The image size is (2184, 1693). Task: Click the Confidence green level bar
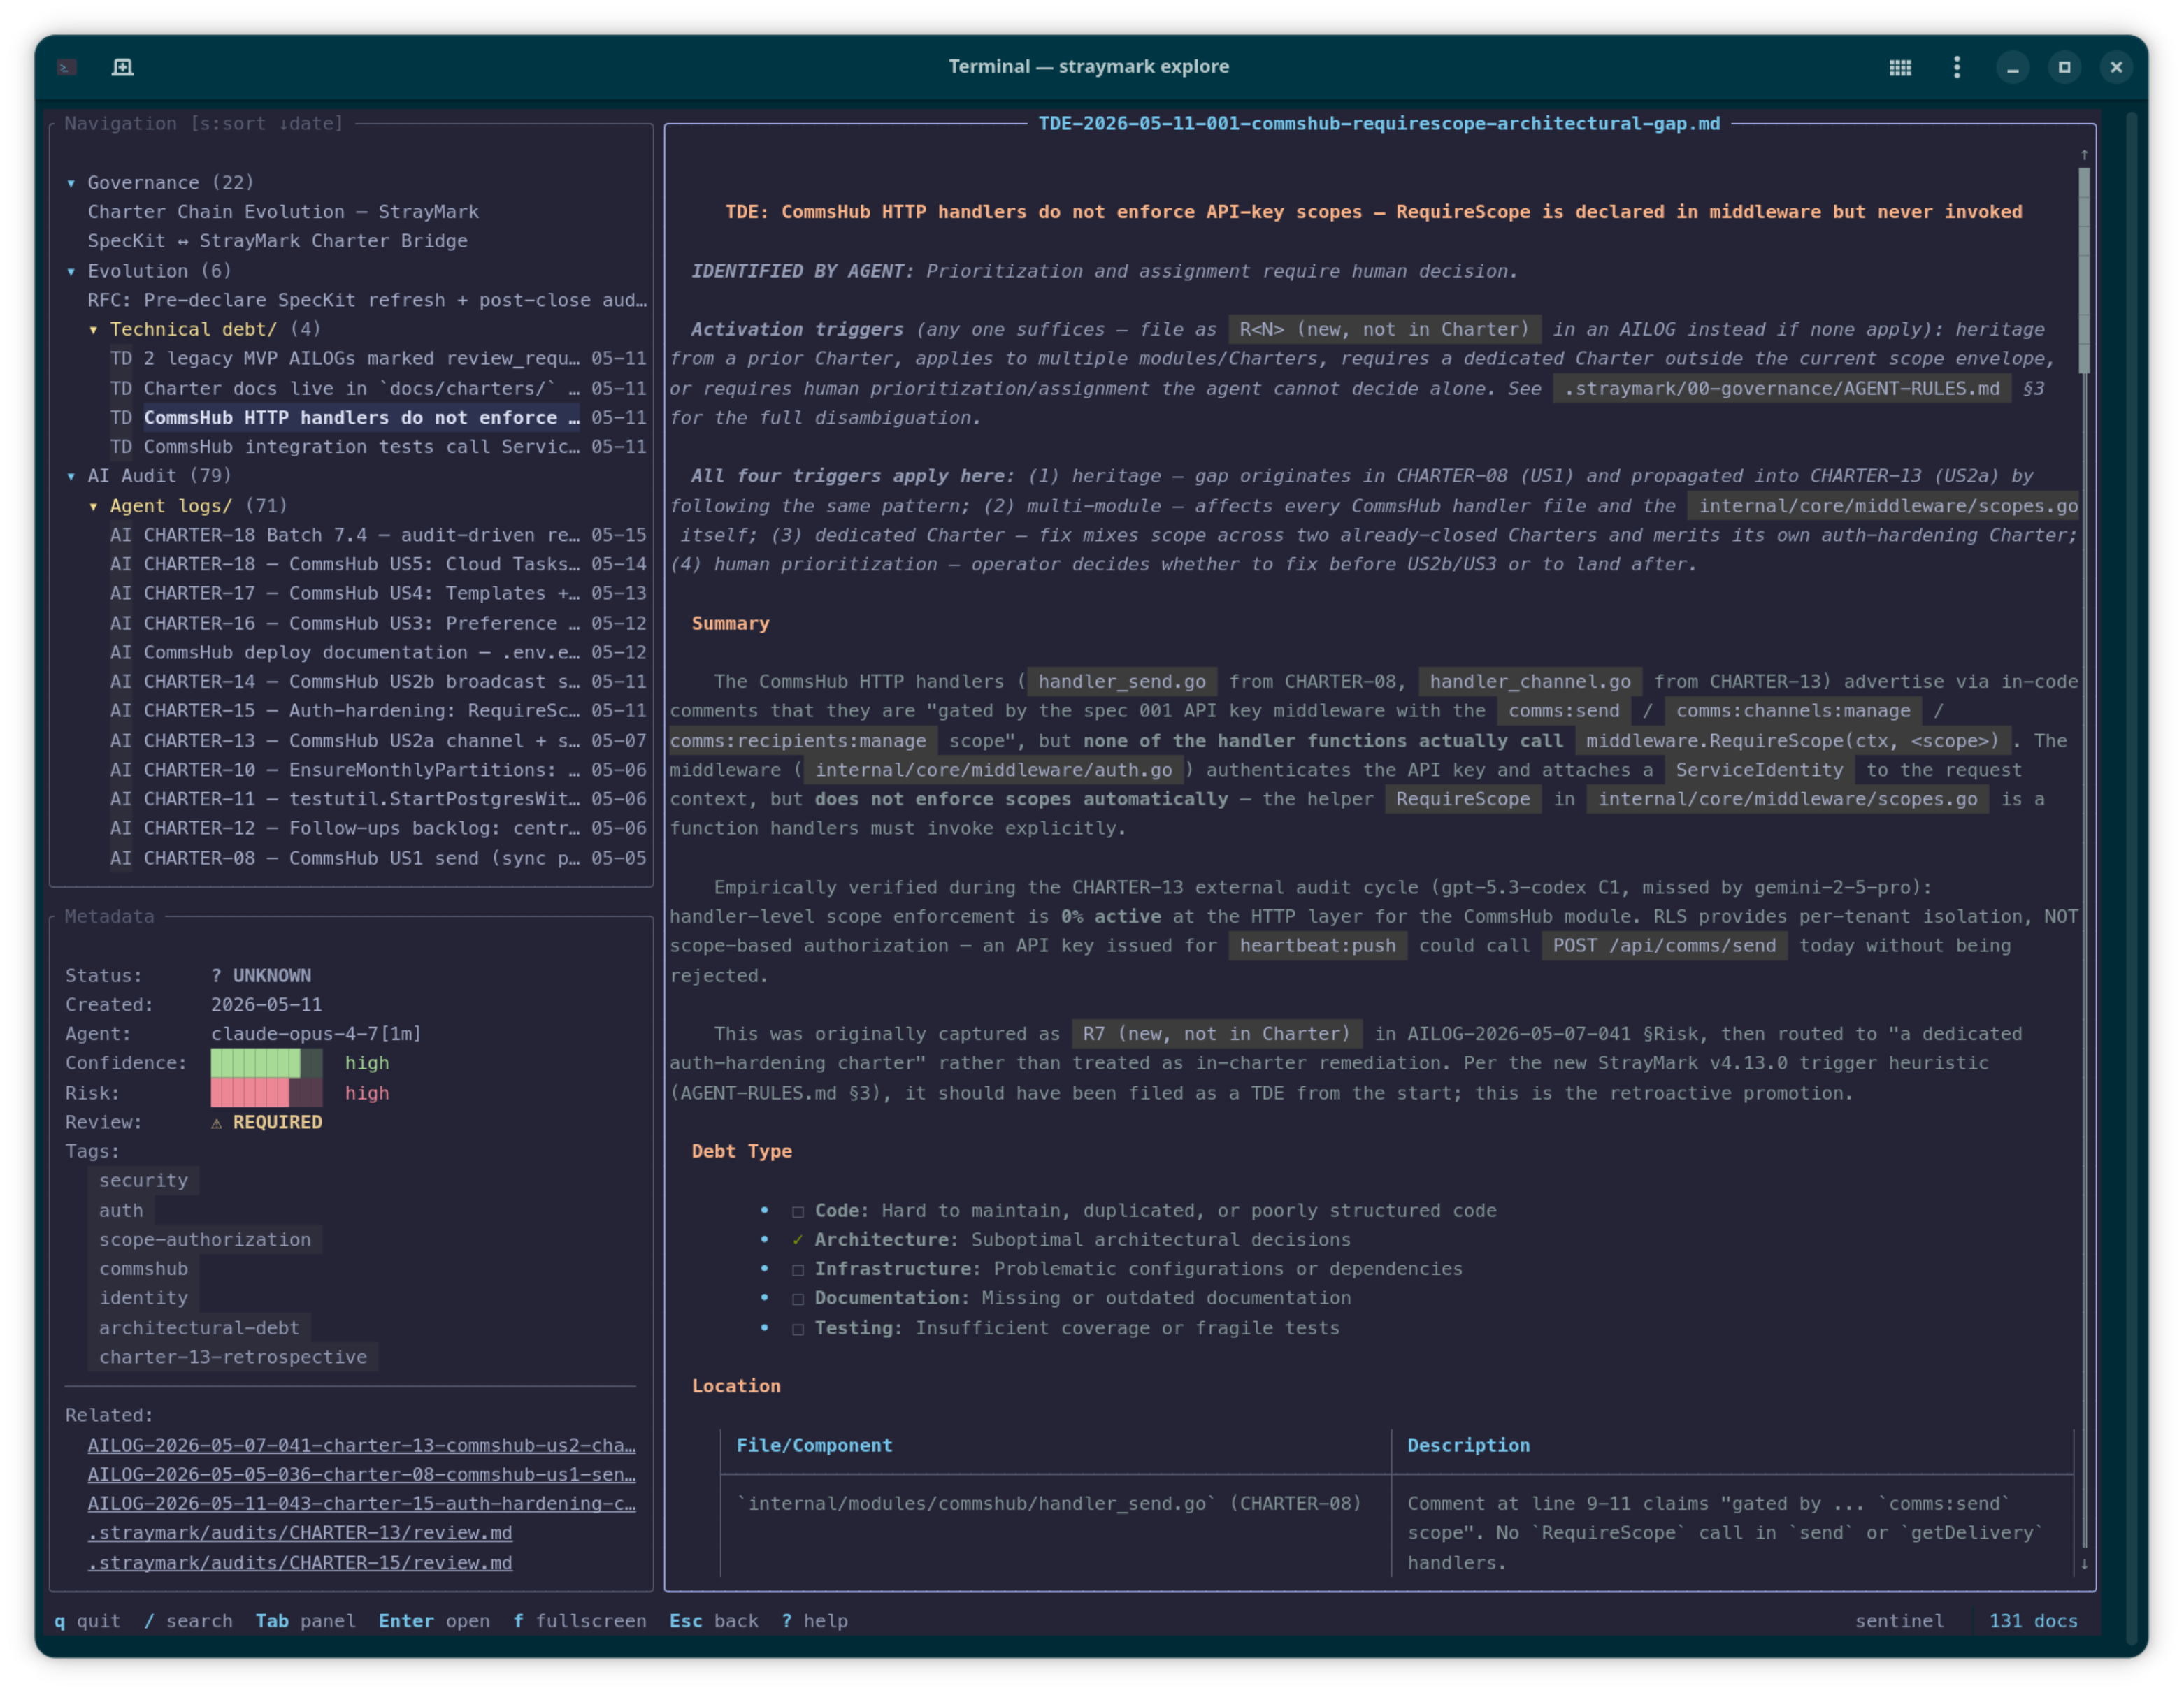click(266, 1064)
